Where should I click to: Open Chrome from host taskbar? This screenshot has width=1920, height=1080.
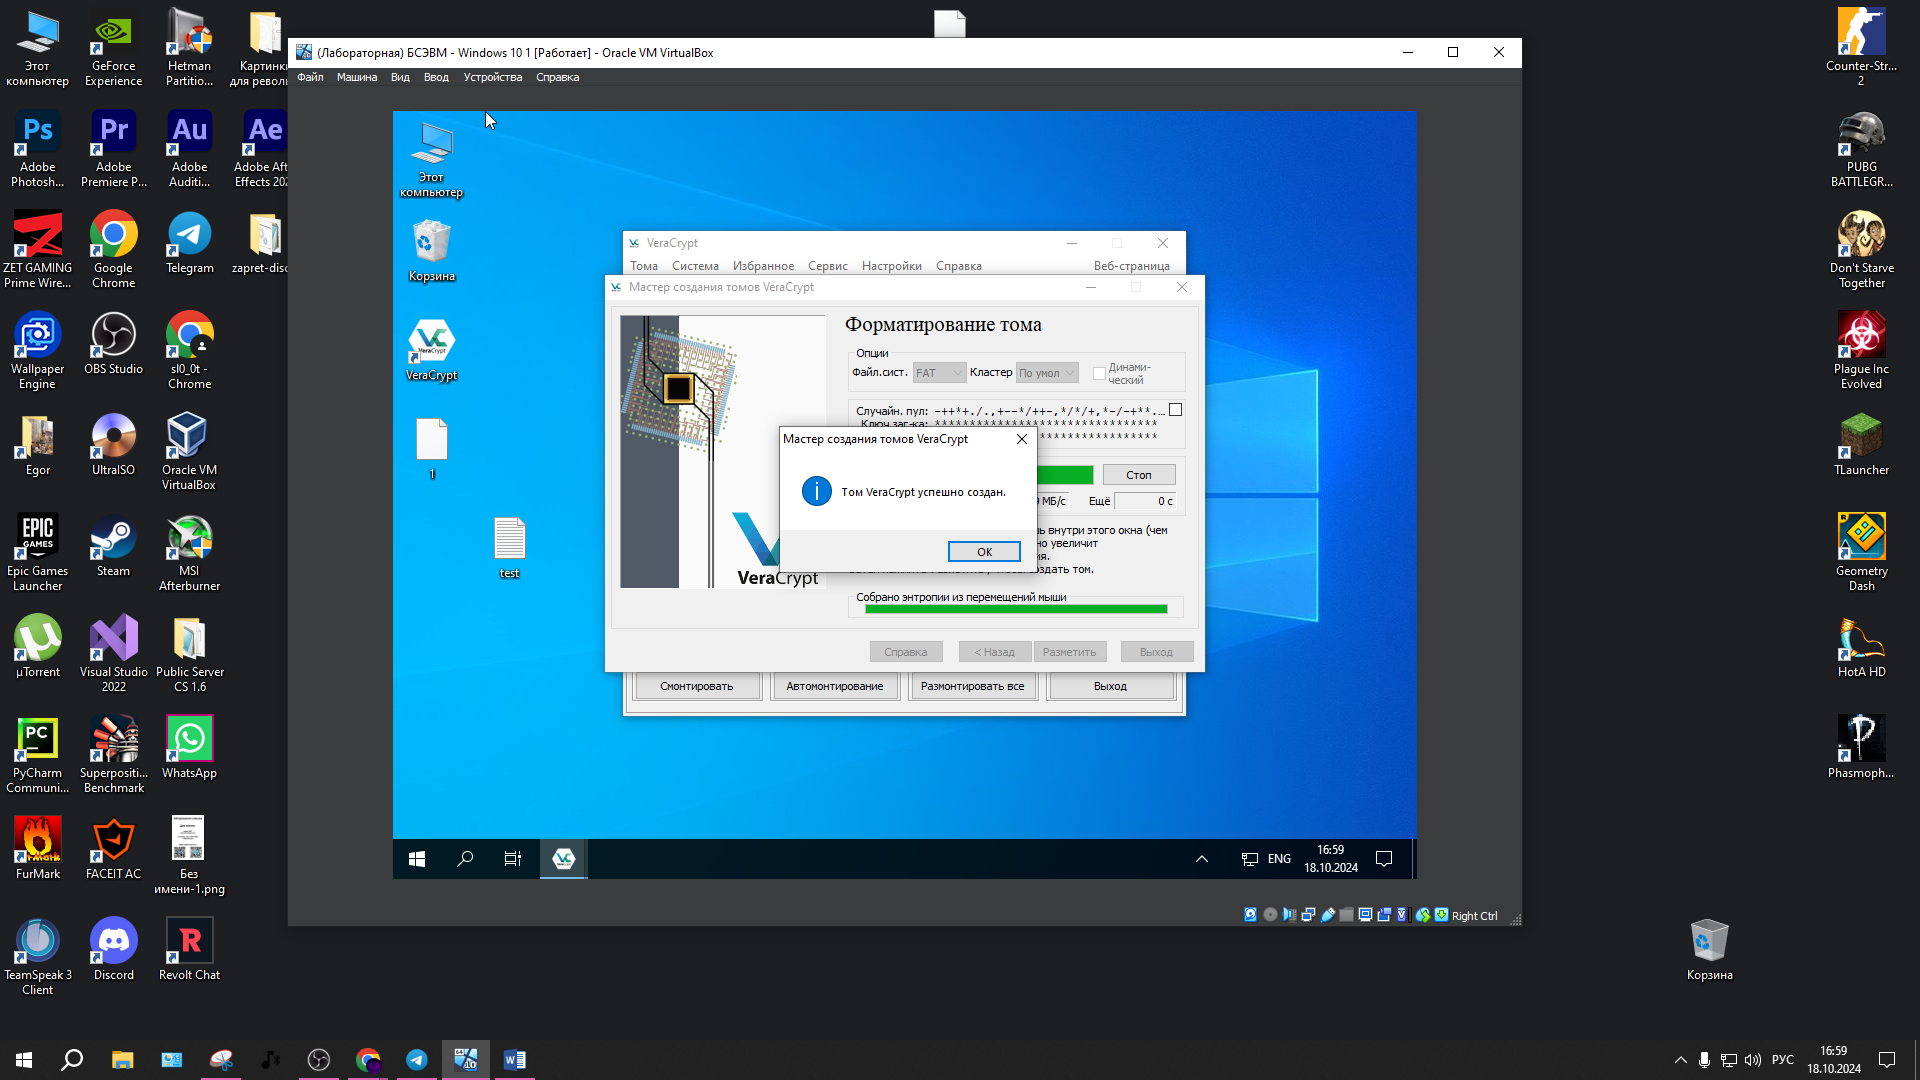[x=368, y=1060]
